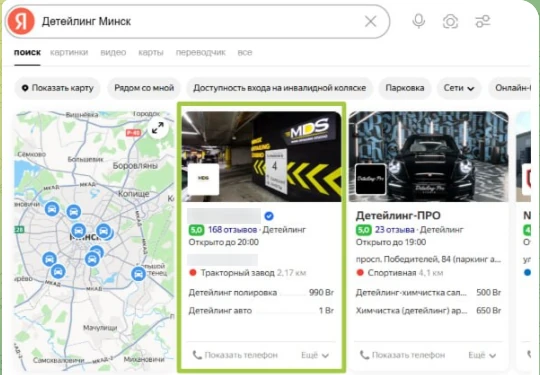Switch to the карты tab
Screen dimensions: 540x375
(x=151, y=52)
